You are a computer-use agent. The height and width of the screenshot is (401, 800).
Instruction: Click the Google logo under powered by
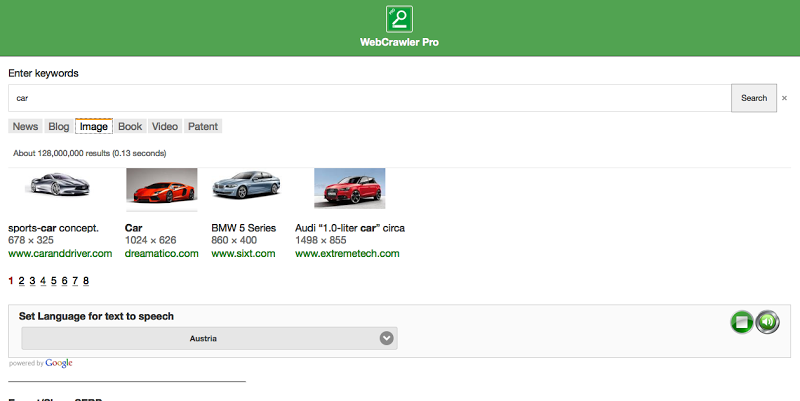tap(59, 363)
